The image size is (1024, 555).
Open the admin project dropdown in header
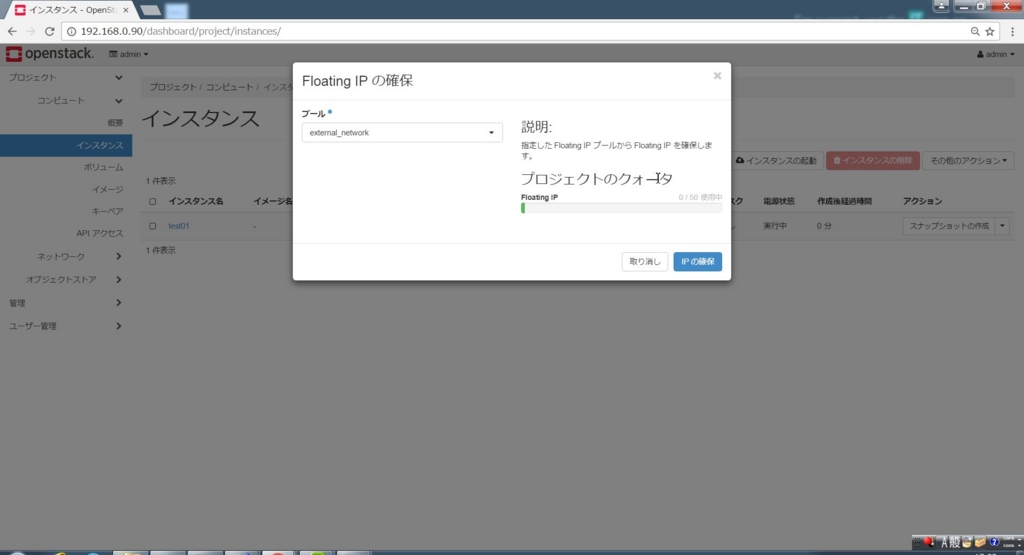point(129,54)
